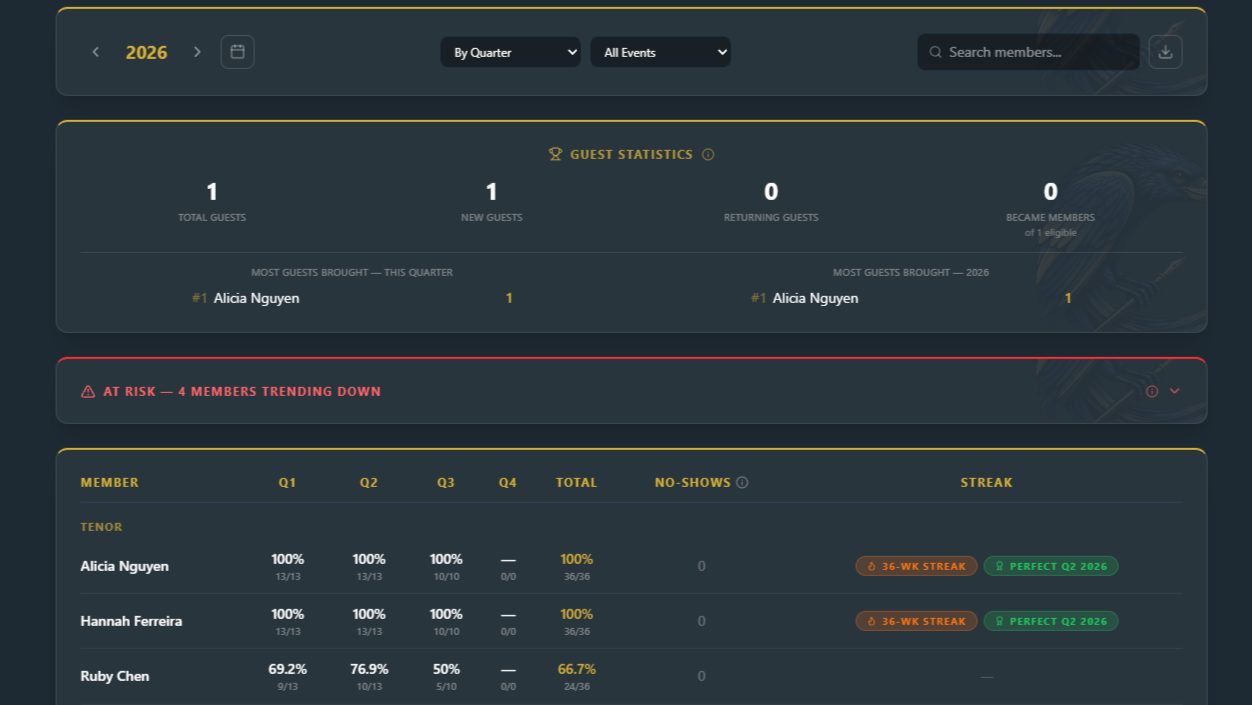
Task: Click the At Risk info icon
Action: pyautogui.click(x=1152, y=391)
